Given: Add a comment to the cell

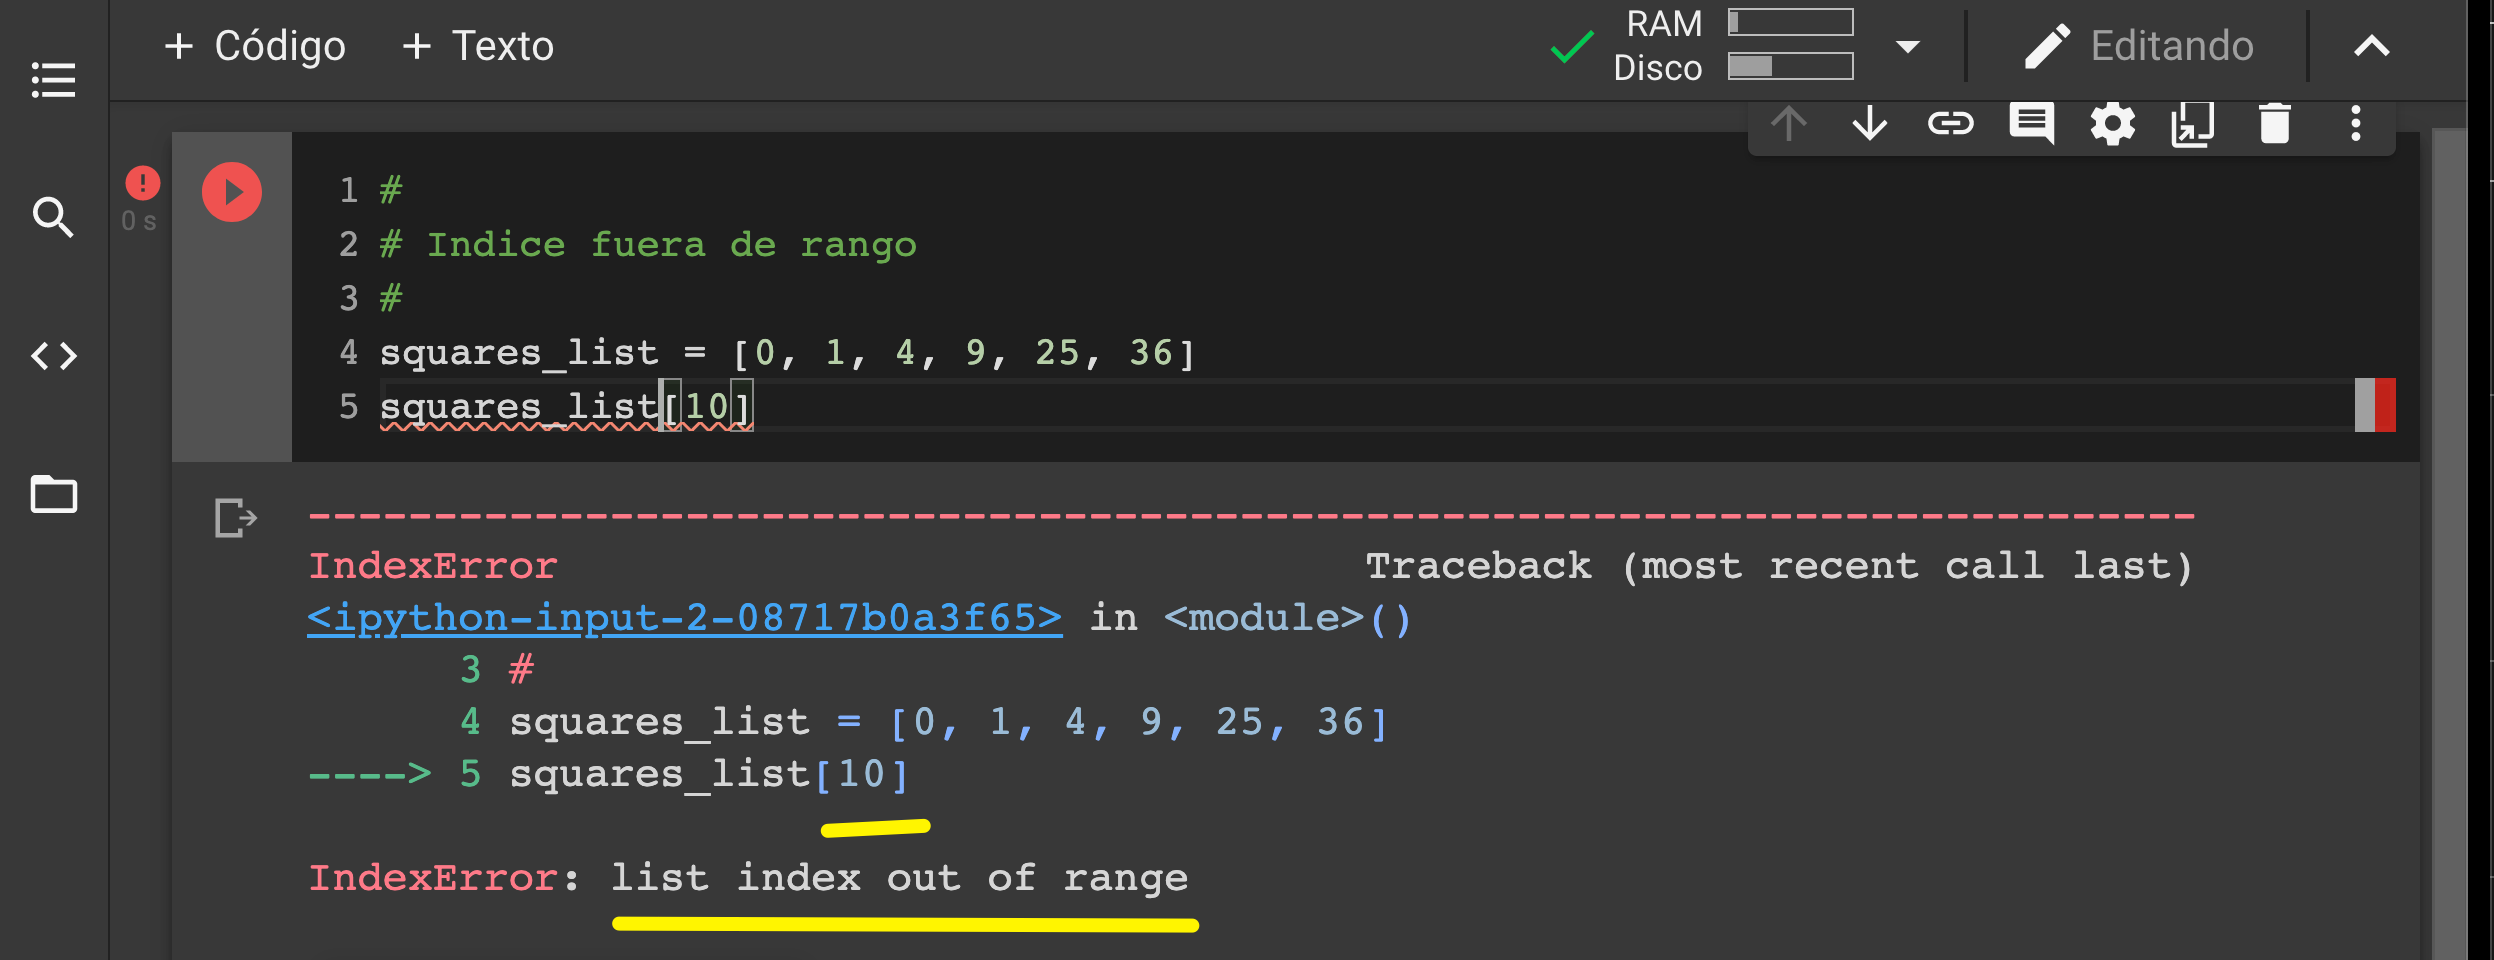Looking at the screenshot, I should click(2031, 124).
